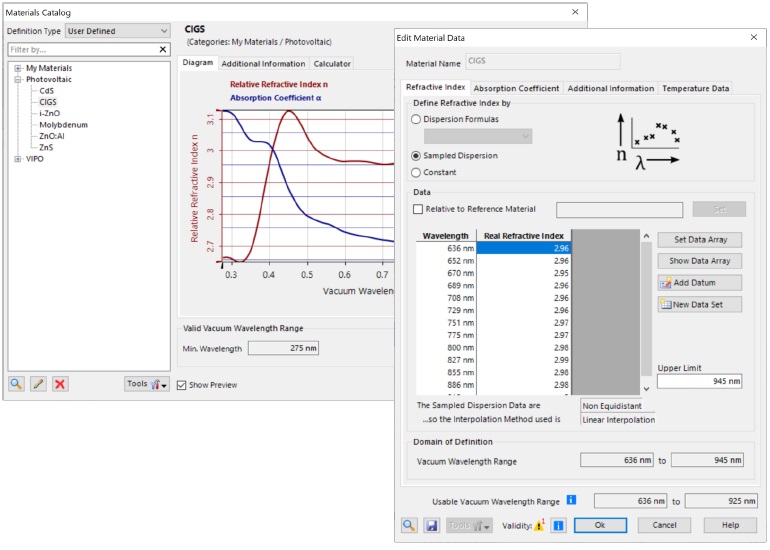Open the Tools dropdown in Materials Catalog
770x550 pixels.
pos(147,384)
